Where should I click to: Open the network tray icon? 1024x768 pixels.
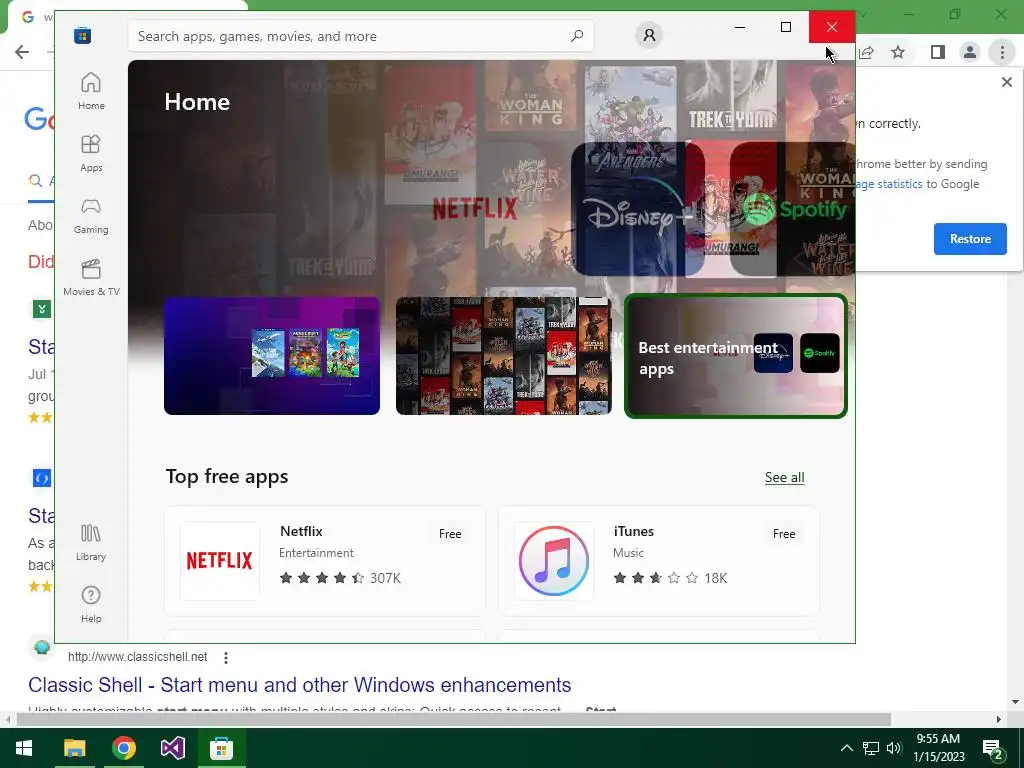click(871, 748)
